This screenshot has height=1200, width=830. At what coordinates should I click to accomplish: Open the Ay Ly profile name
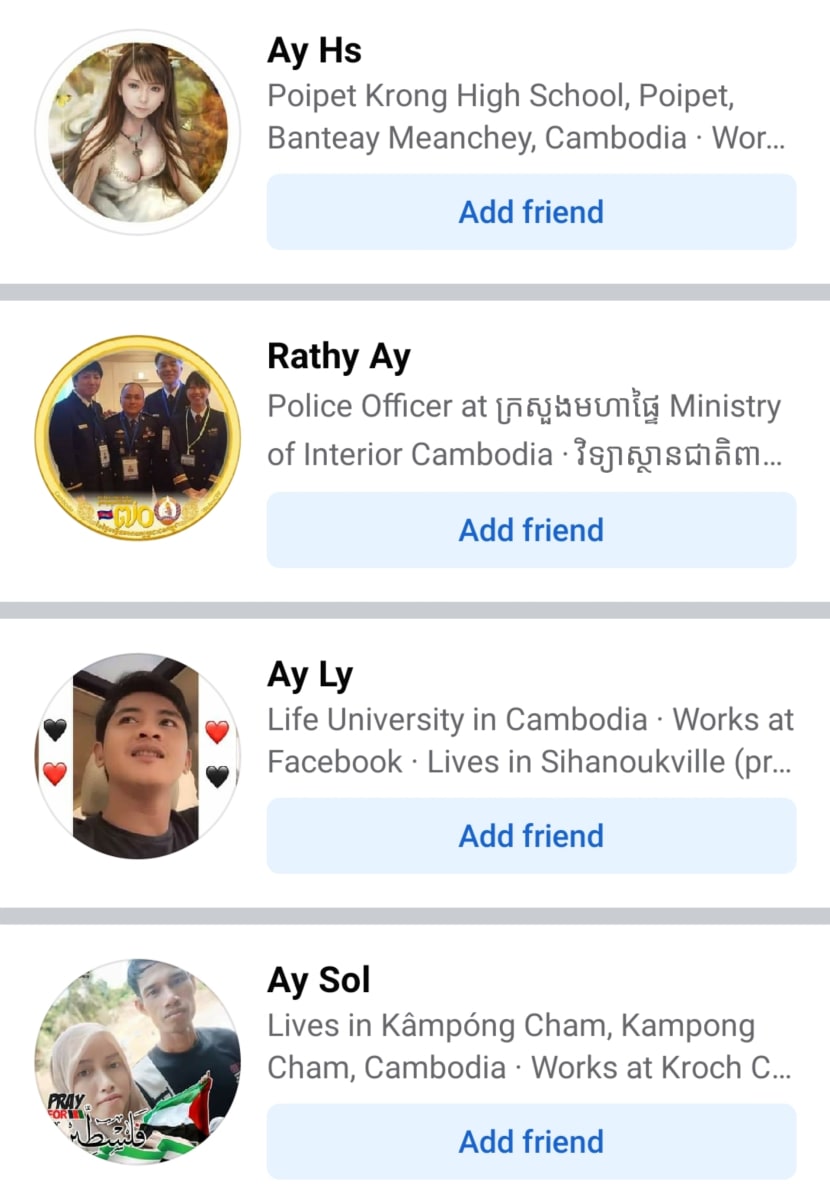310,675
